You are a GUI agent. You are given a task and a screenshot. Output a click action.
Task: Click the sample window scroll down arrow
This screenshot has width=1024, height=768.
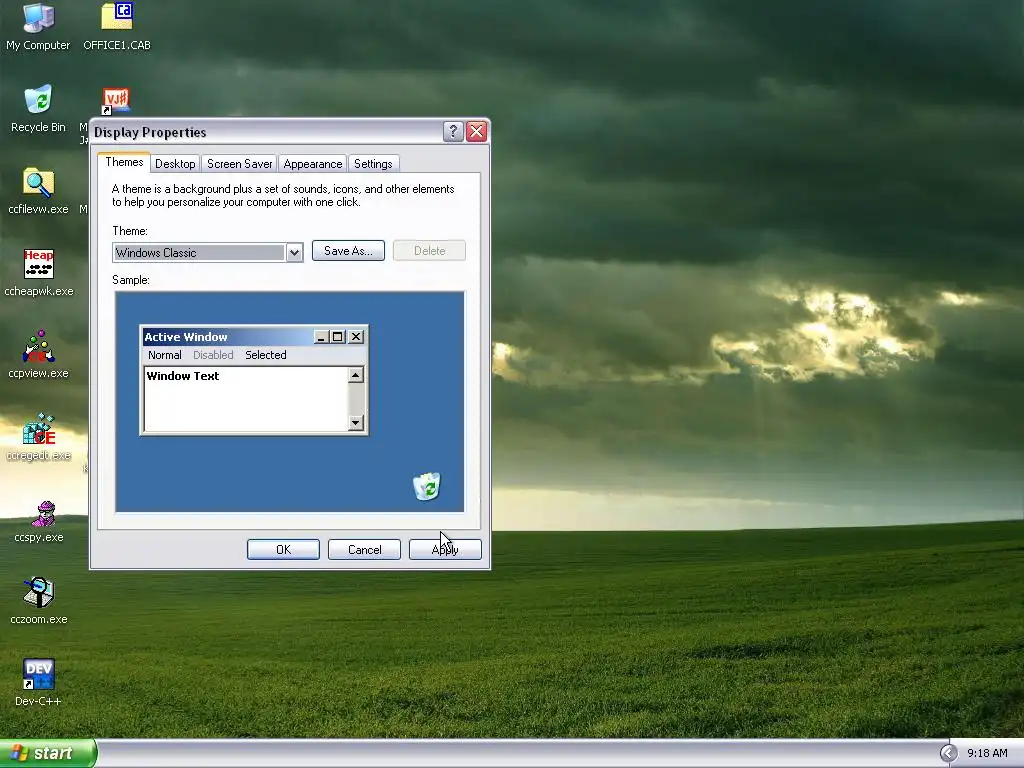[356, 423]
